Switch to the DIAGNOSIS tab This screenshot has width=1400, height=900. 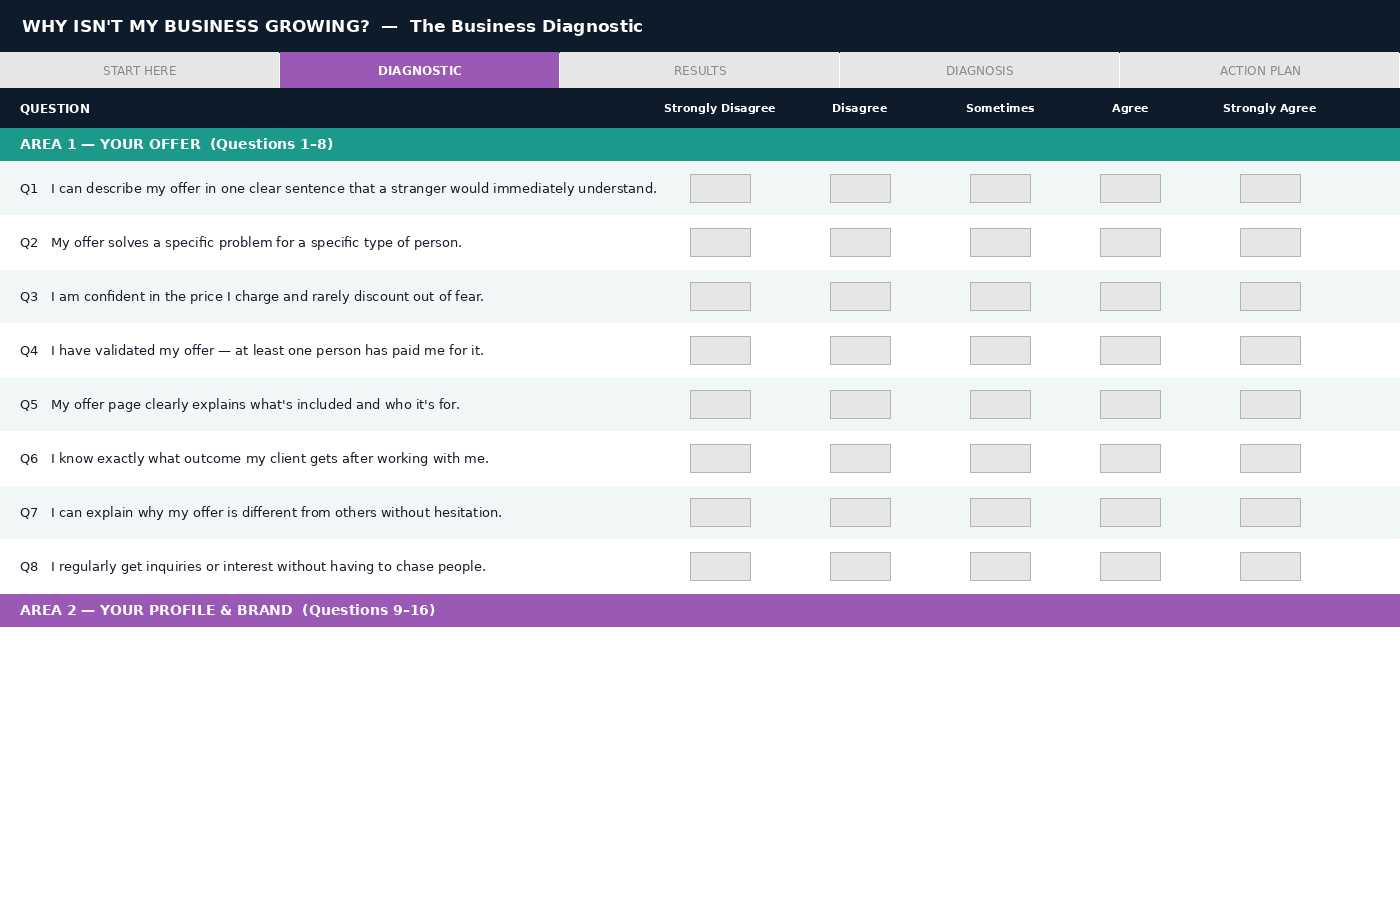tap(979, 70)
